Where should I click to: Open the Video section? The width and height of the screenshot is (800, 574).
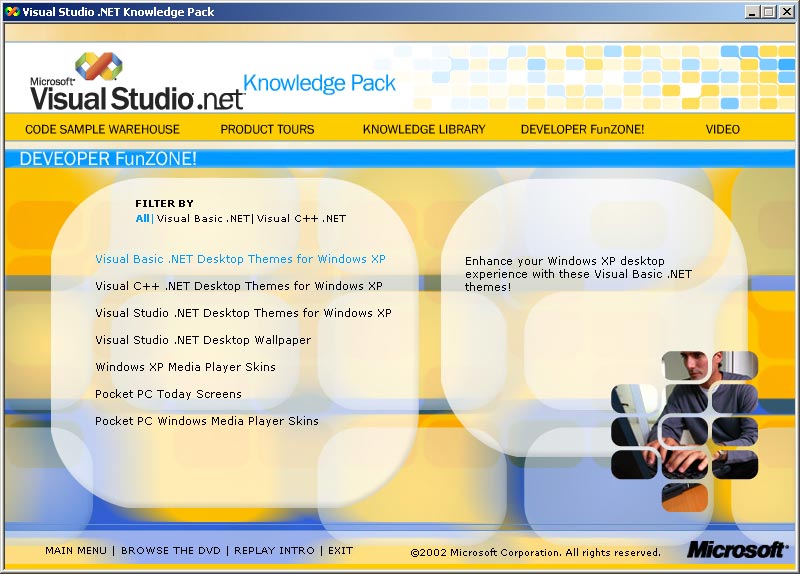click(x=722, y=130)
